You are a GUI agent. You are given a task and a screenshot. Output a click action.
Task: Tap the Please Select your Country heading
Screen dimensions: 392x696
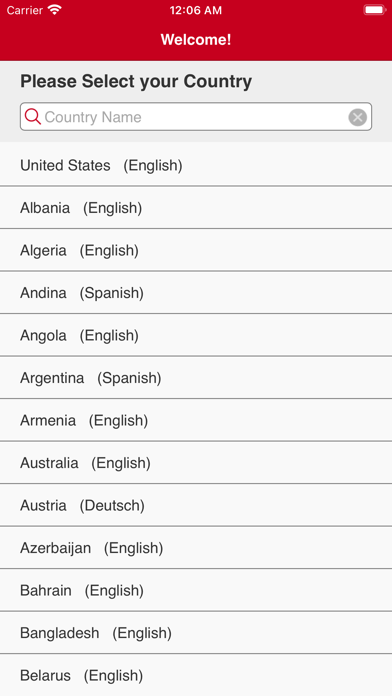pos(136,81)
